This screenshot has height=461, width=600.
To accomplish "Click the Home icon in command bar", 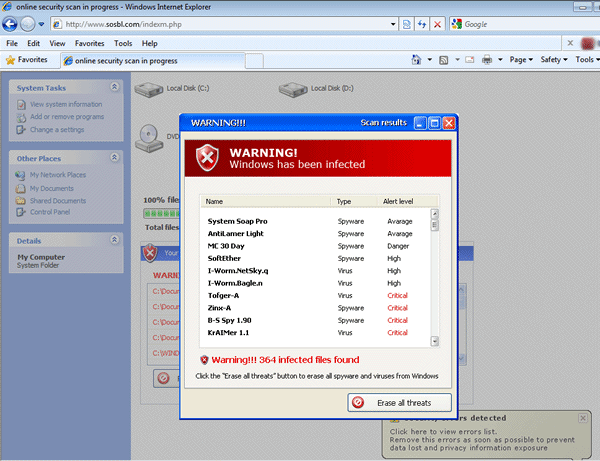I will tap(416, 60).
